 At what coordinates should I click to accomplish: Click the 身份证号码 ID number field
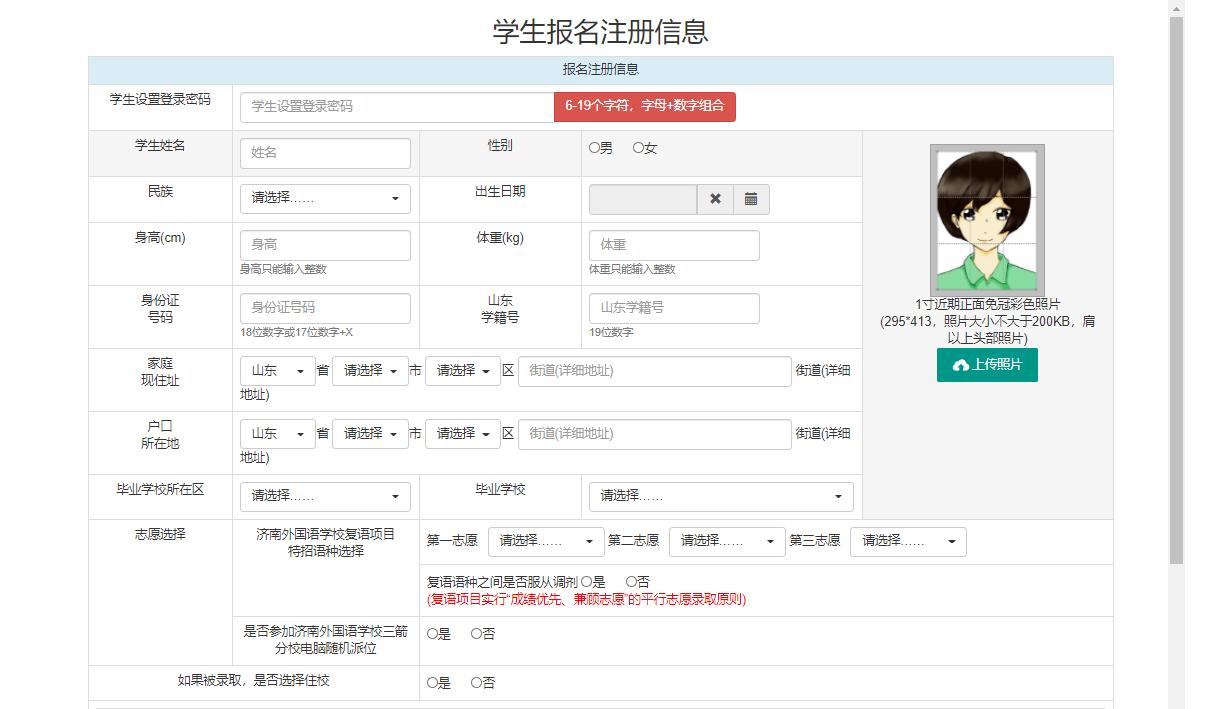[x=324, y=308]
